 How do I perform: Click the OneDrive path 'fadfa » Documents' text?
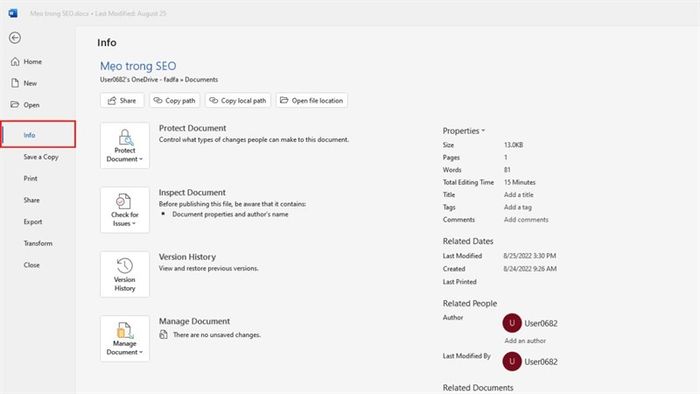coord(191,79)
